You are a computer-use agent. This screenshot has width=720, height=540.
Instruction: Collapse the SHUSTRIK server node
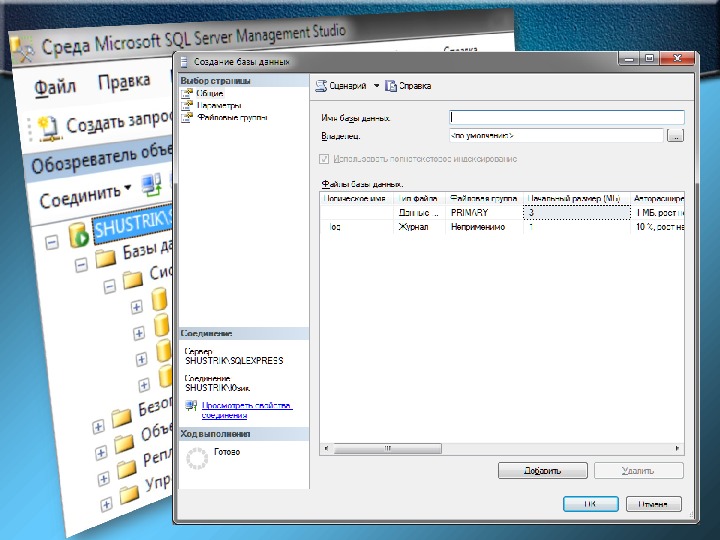coord(52,242)
